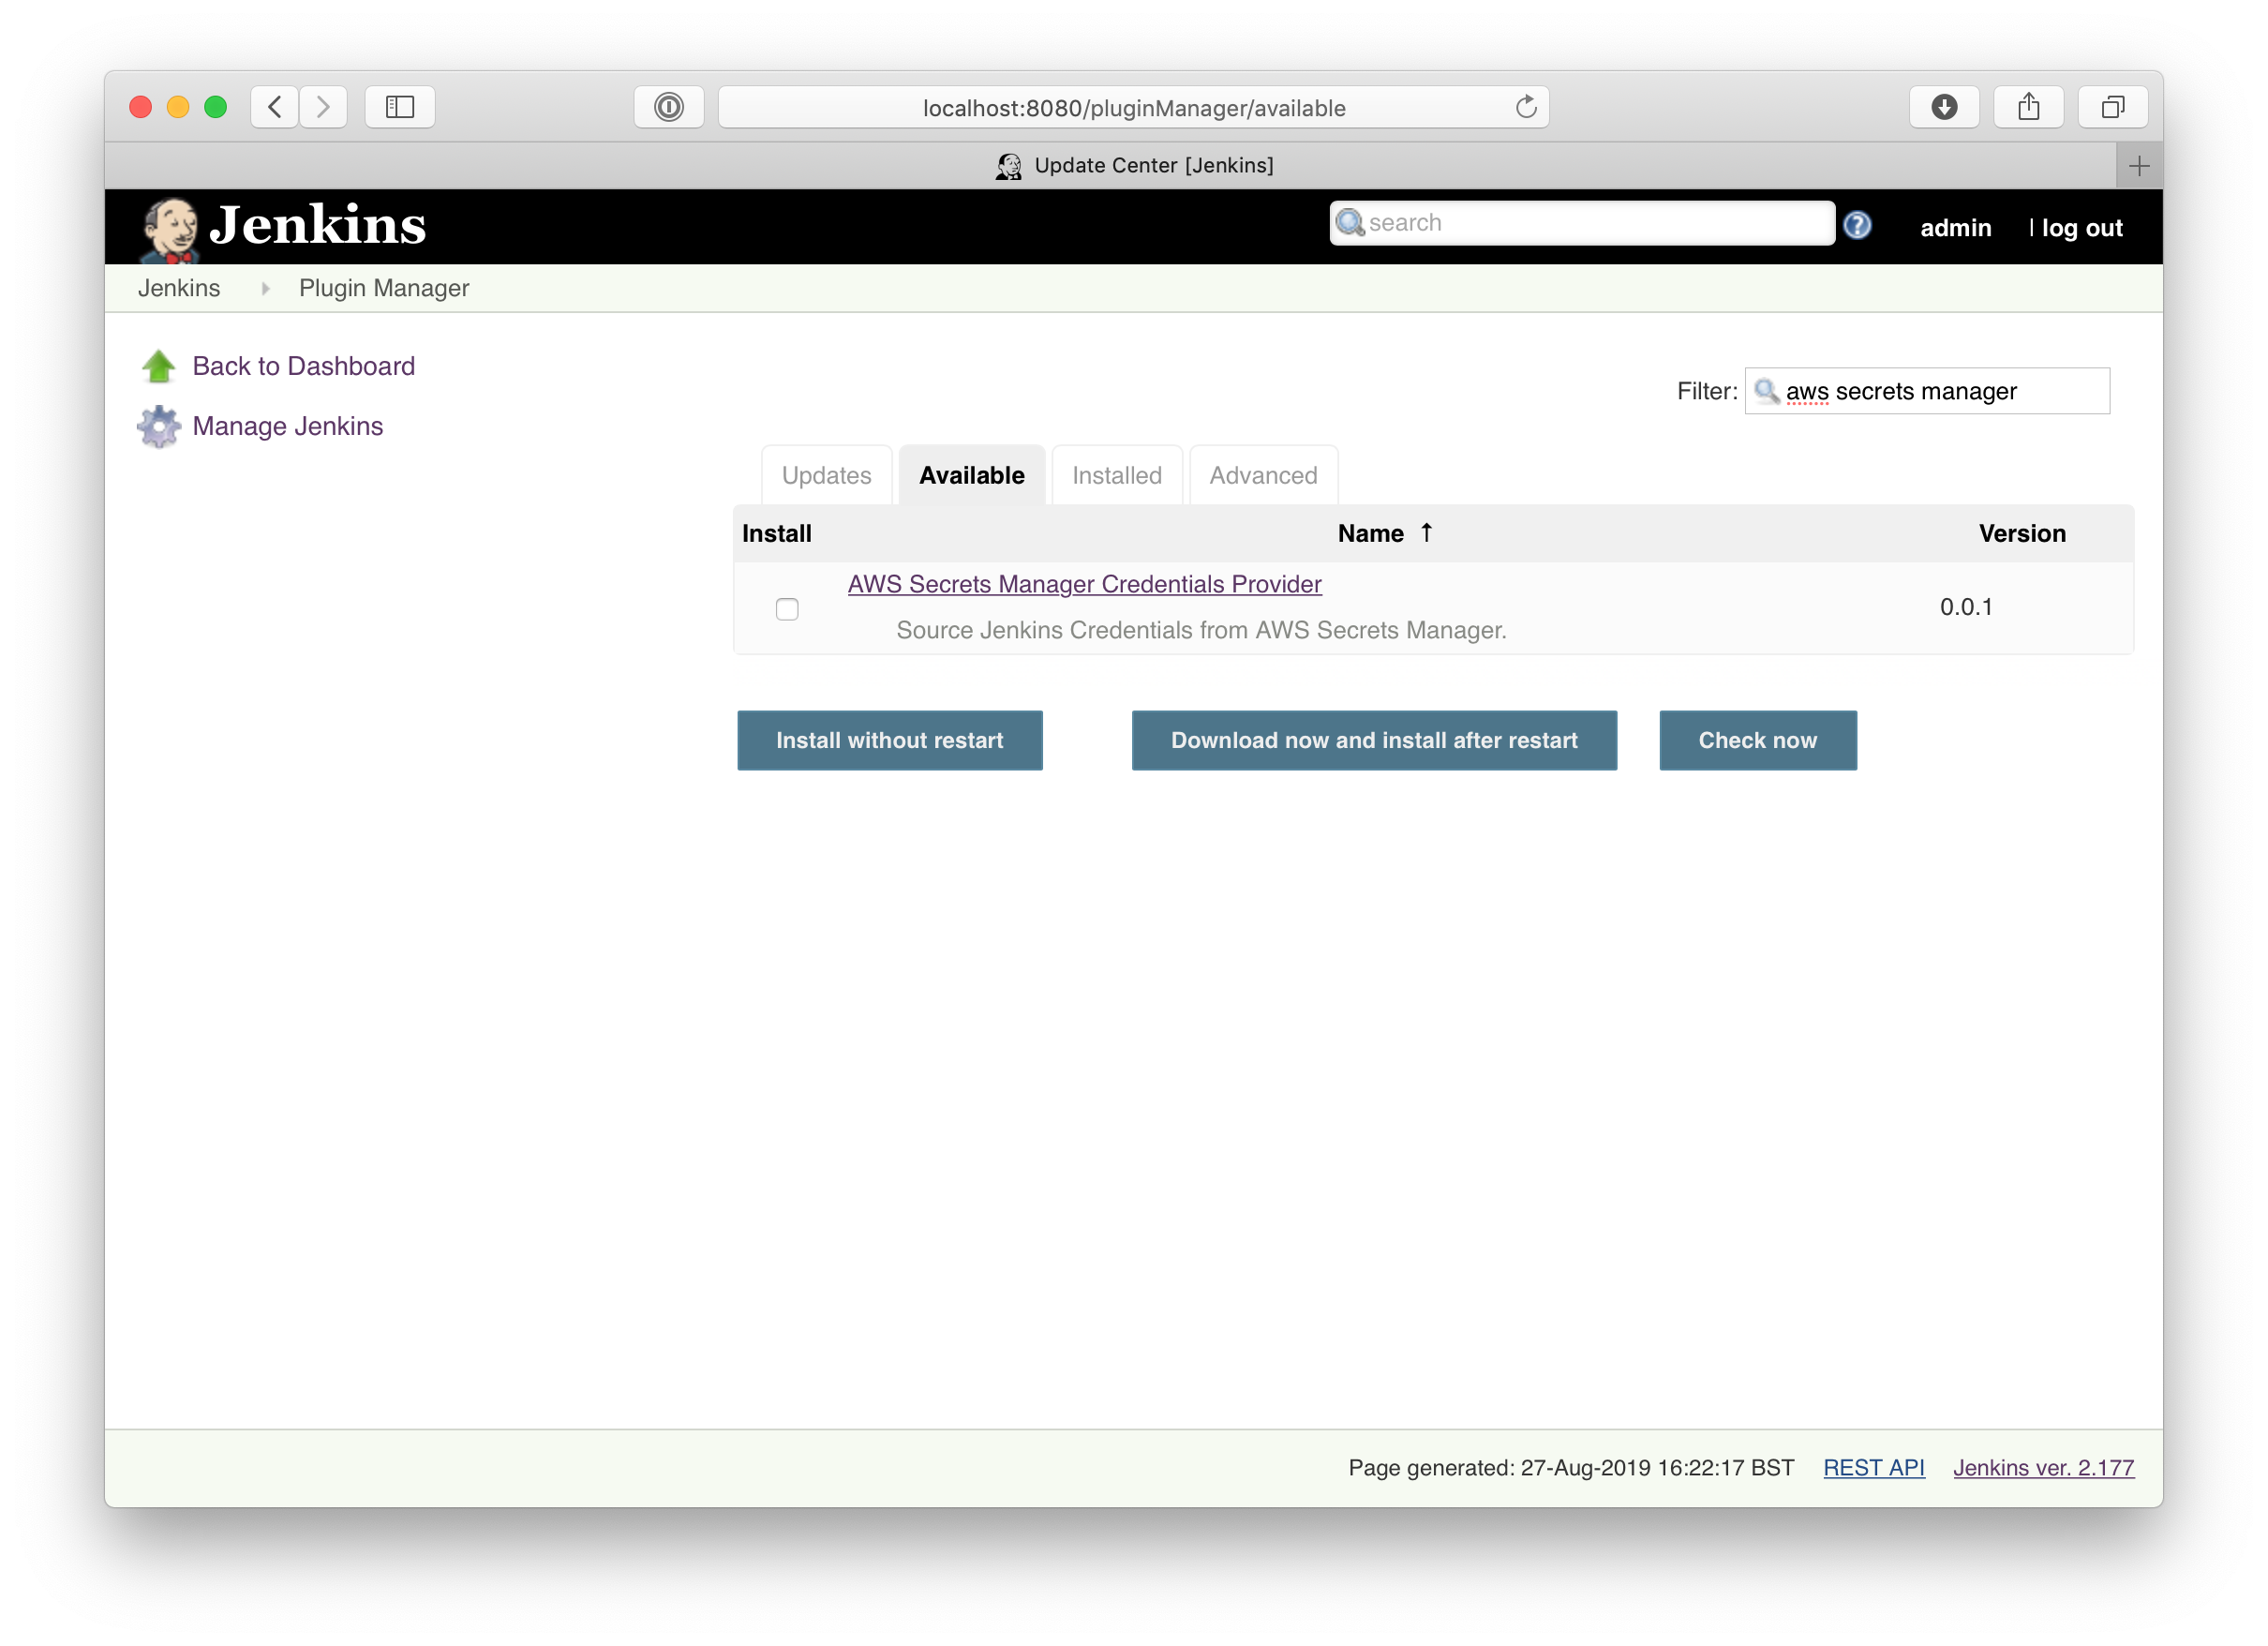Click the log out link
The image size is (2268, 1646).
click(x=2082, y=228)
